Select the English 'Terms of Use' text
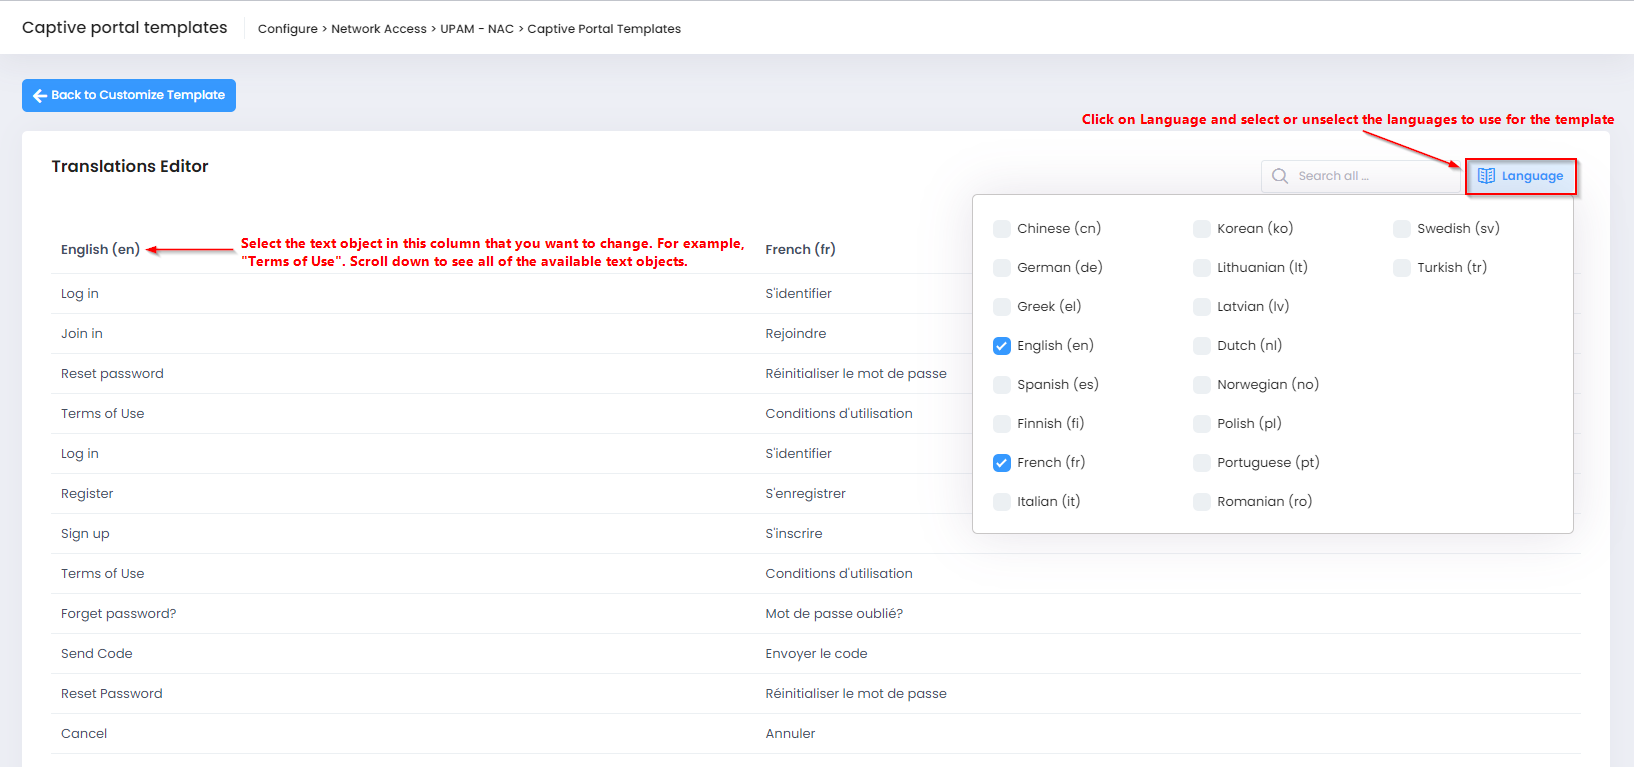This screenshot has width=1634, height=767. click(x=103, y=414)
